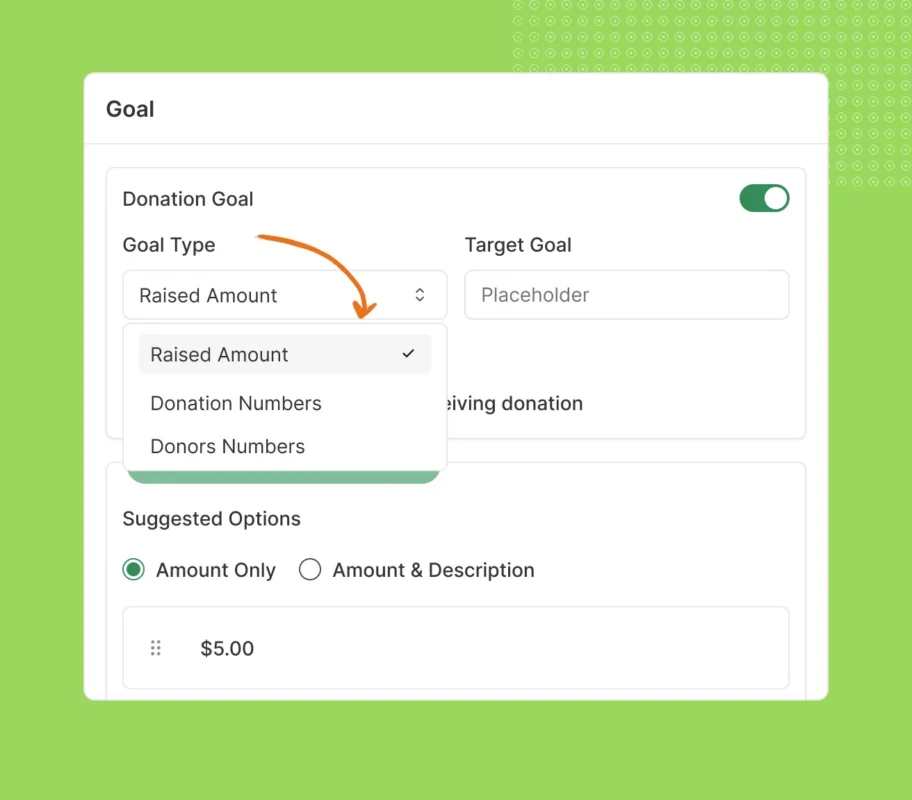Click the Goal Type dropdown chevron icon
This screenshot has width=912, height=800.
tap(420, 295)
